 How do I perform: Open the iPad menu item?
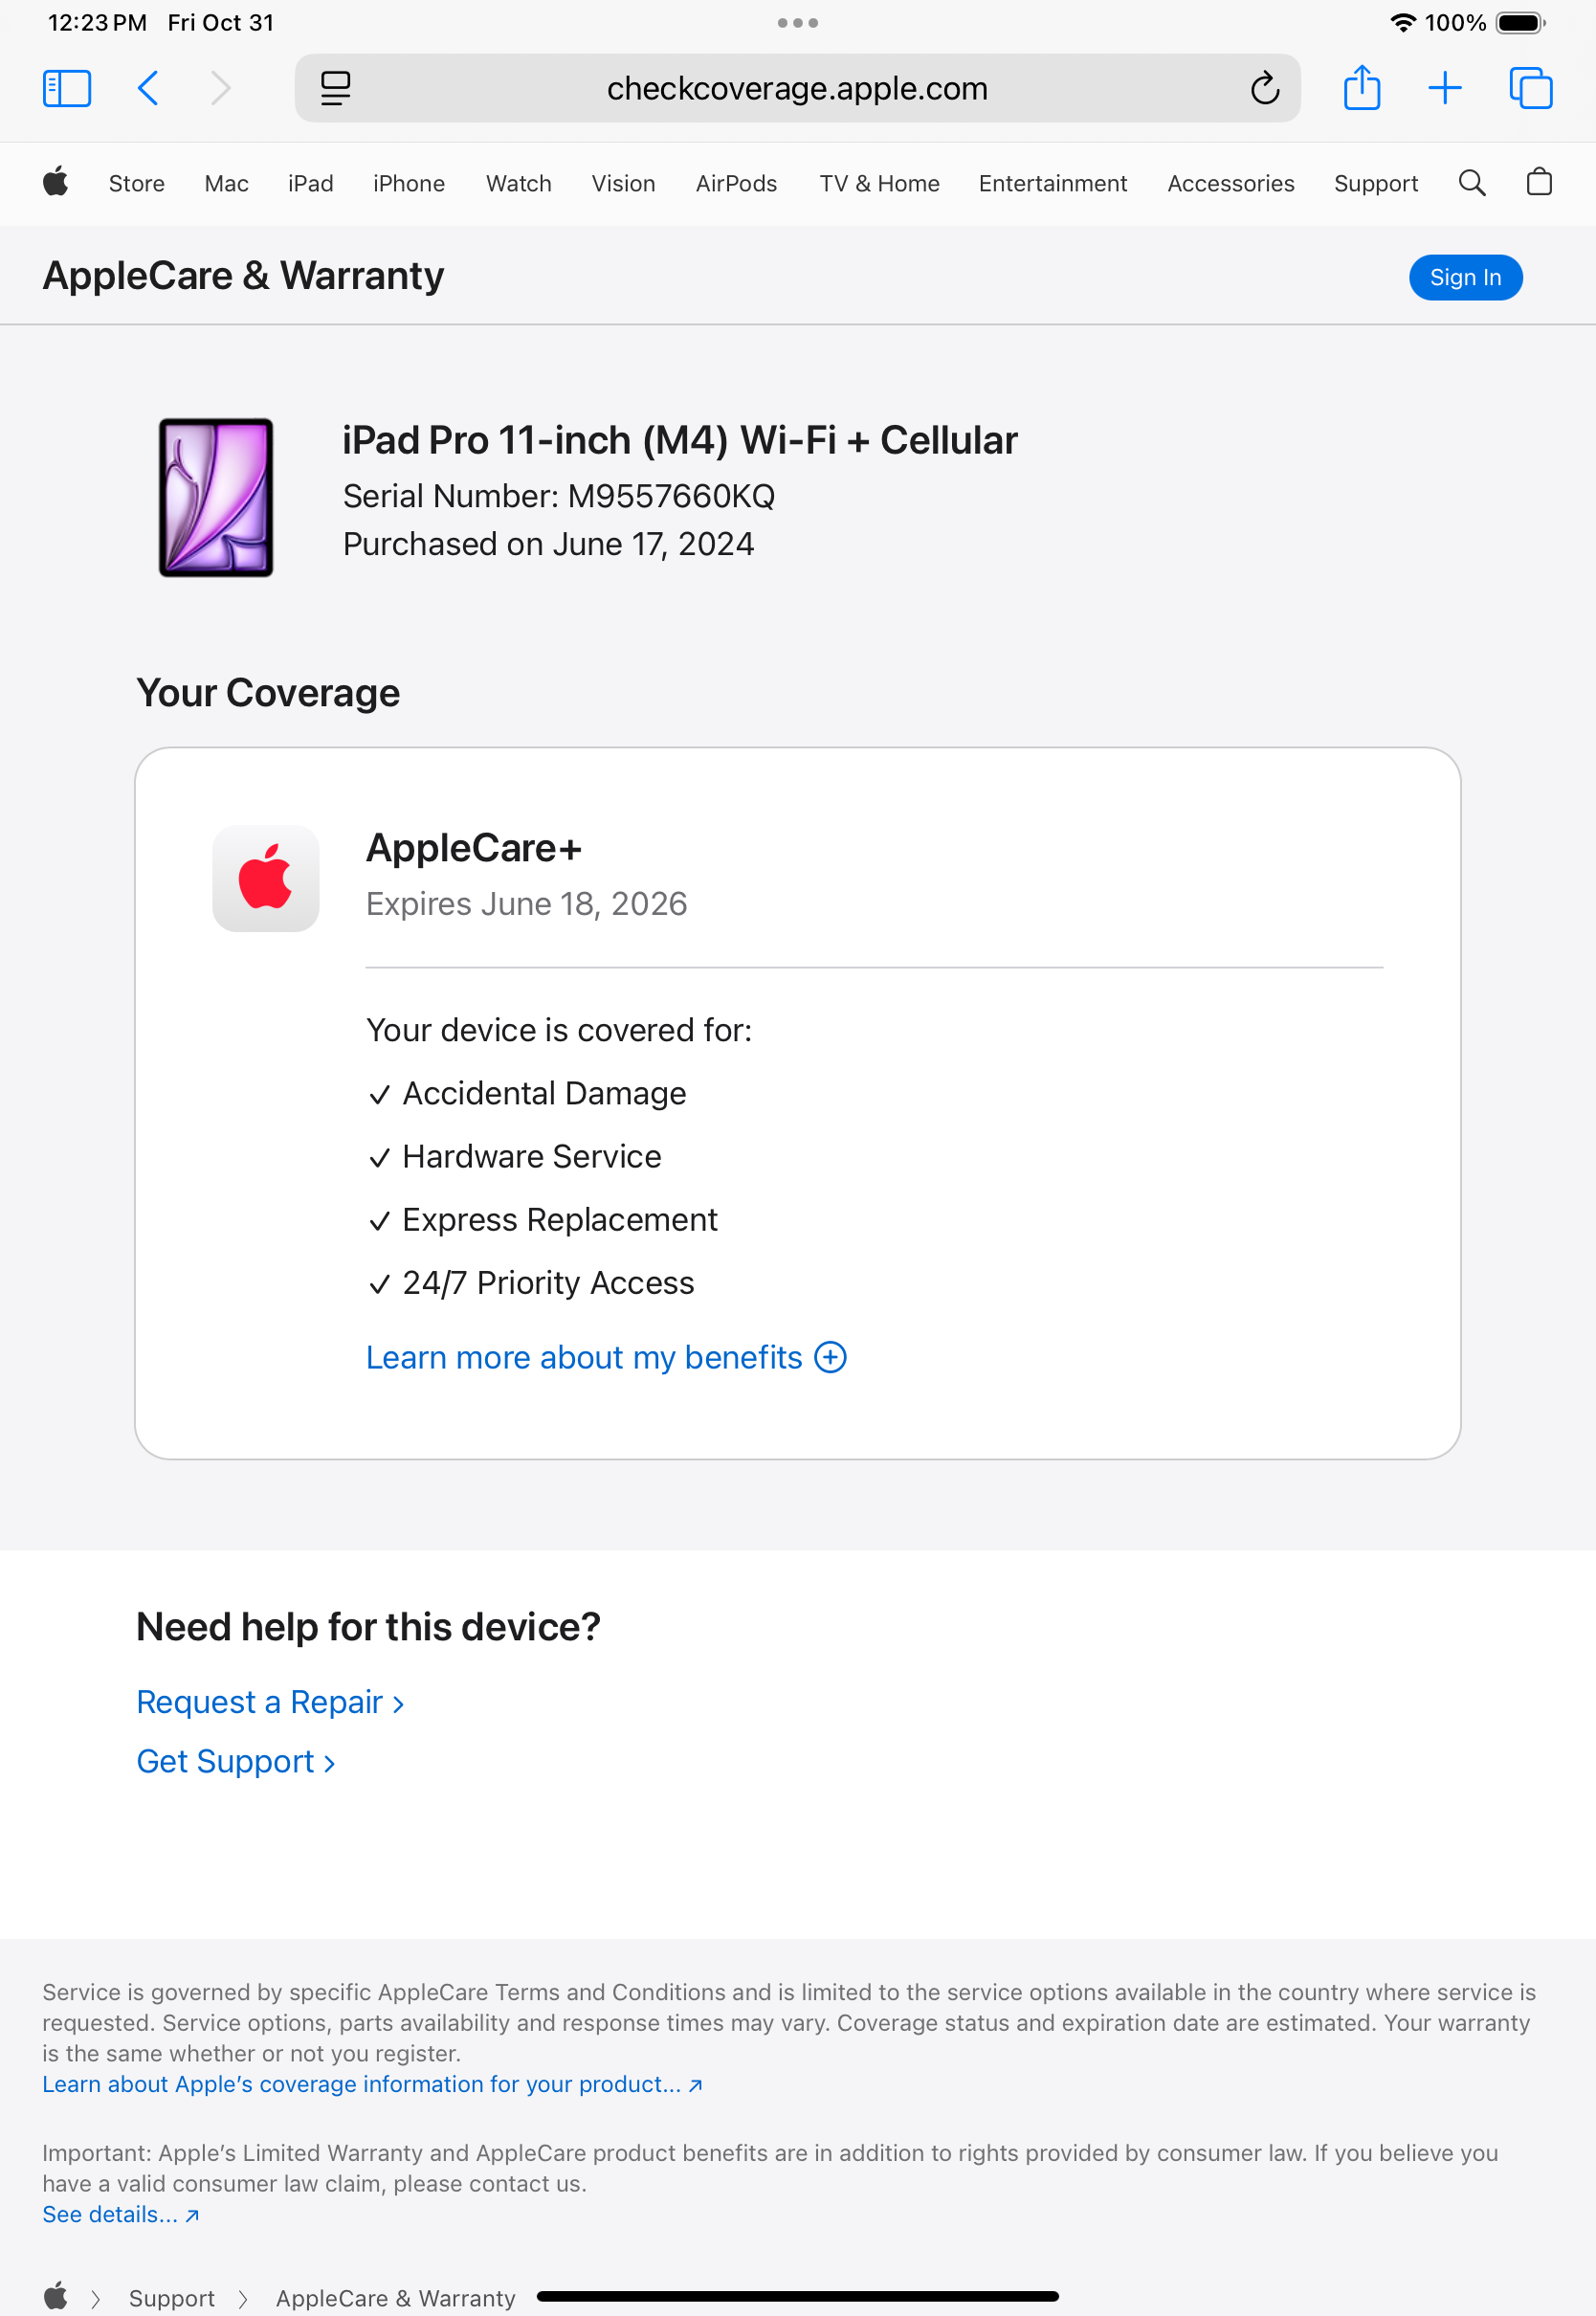[310, 183]
